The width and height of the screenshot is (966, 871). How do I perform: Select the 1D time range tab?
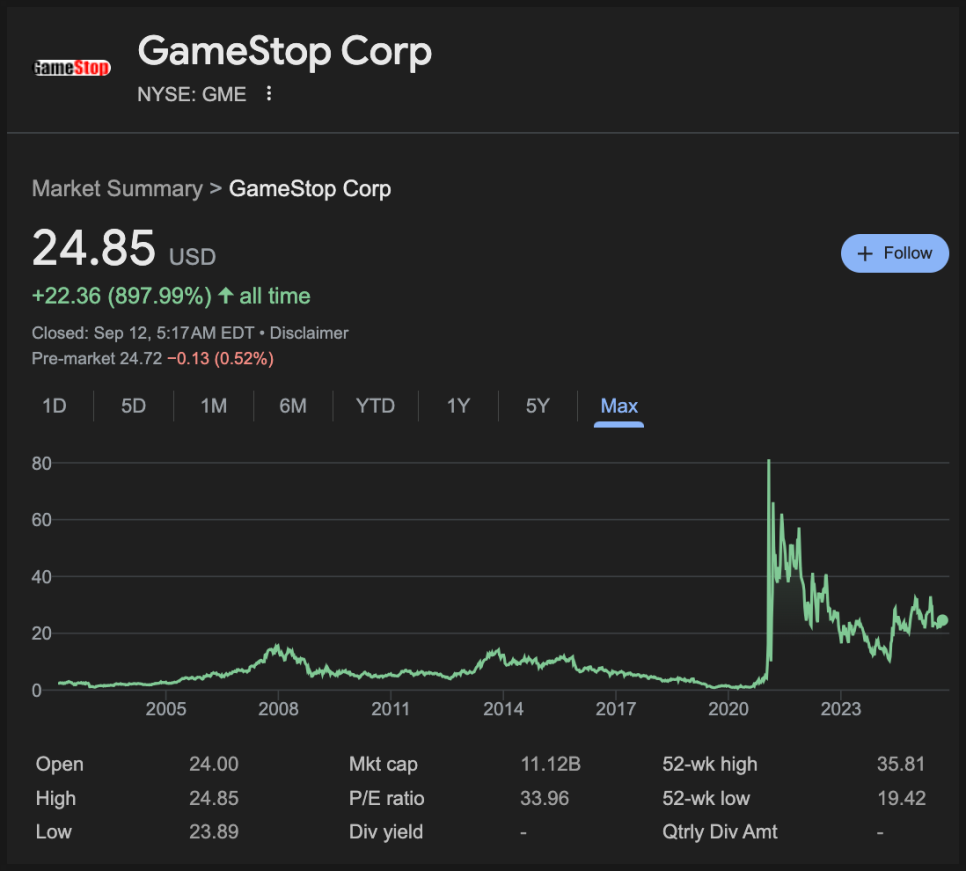pyautogui.click(x=54, y=406)
